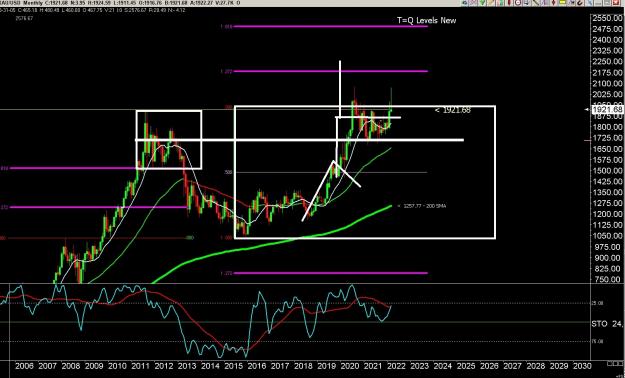The width and height of the screenshot is (625, 378).
Task: Click the 2011 year on time axis
Action: tap(140, 366)
